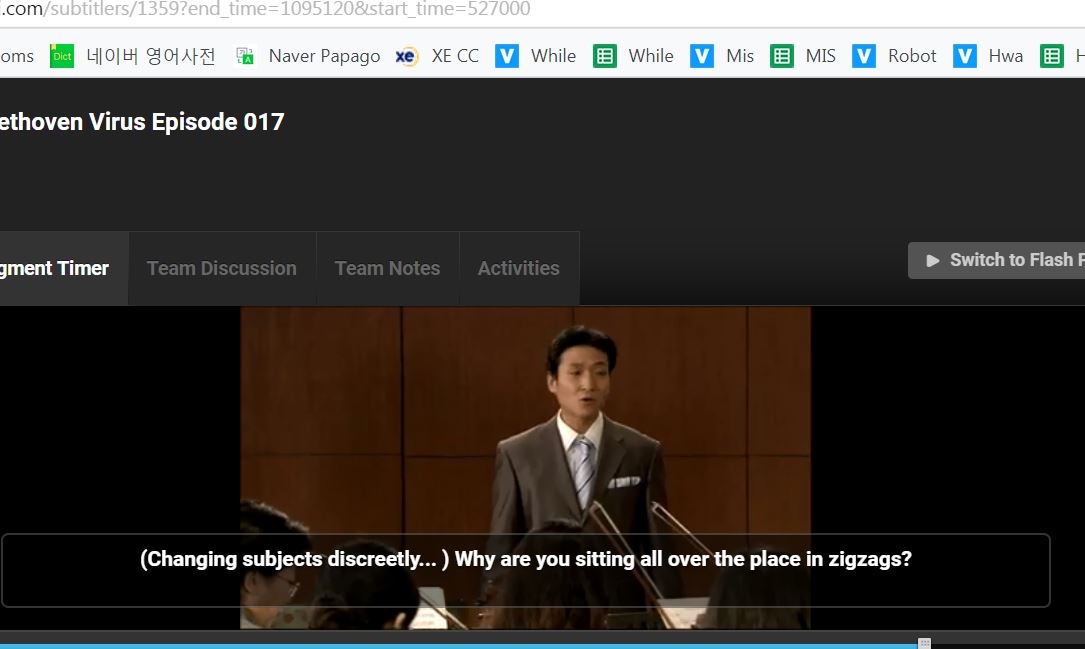Open the Hwa bookmark label
Image resolution: width=1085 pixels, height=649 pixels.
[1006, 56]
